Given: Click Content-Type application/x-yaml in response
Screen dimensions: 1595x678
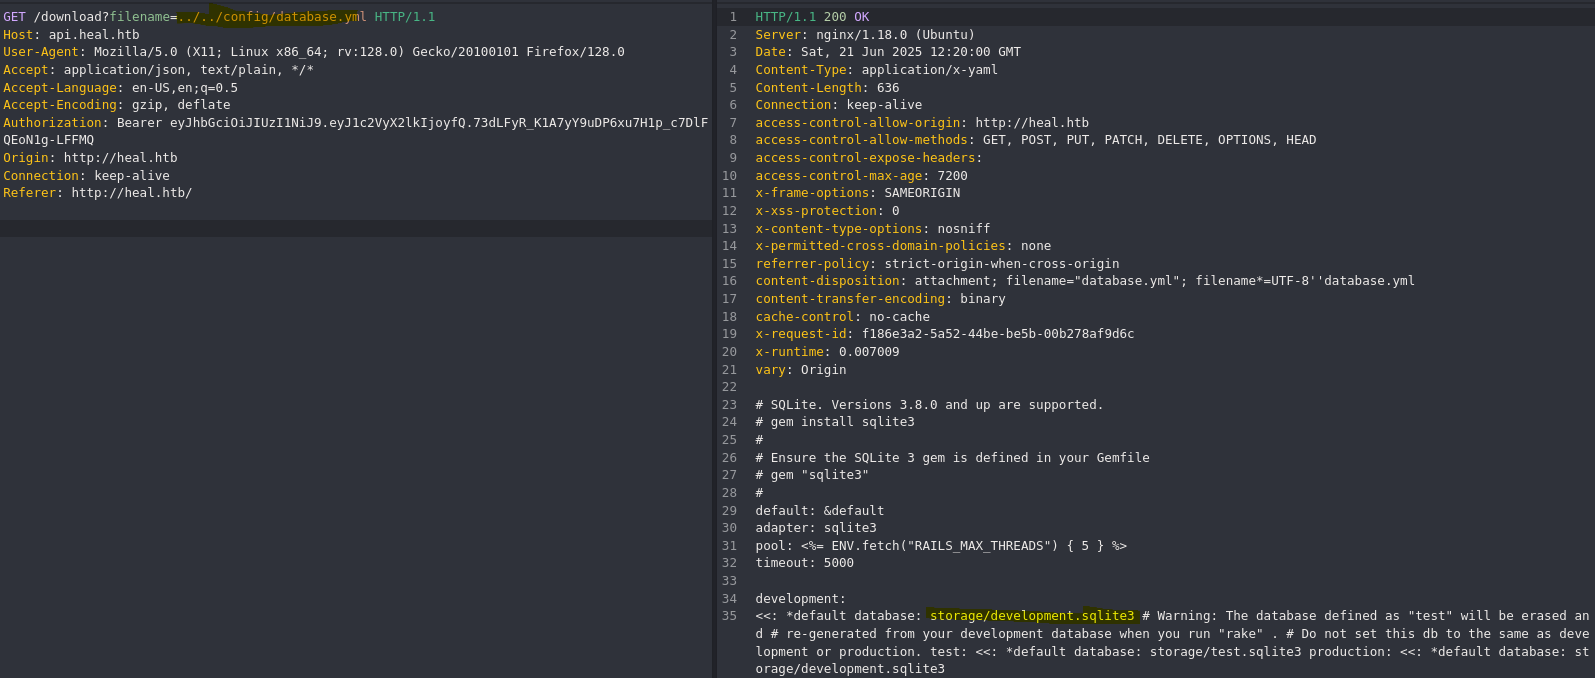Looking at the screenshot, I should [876, 70].
